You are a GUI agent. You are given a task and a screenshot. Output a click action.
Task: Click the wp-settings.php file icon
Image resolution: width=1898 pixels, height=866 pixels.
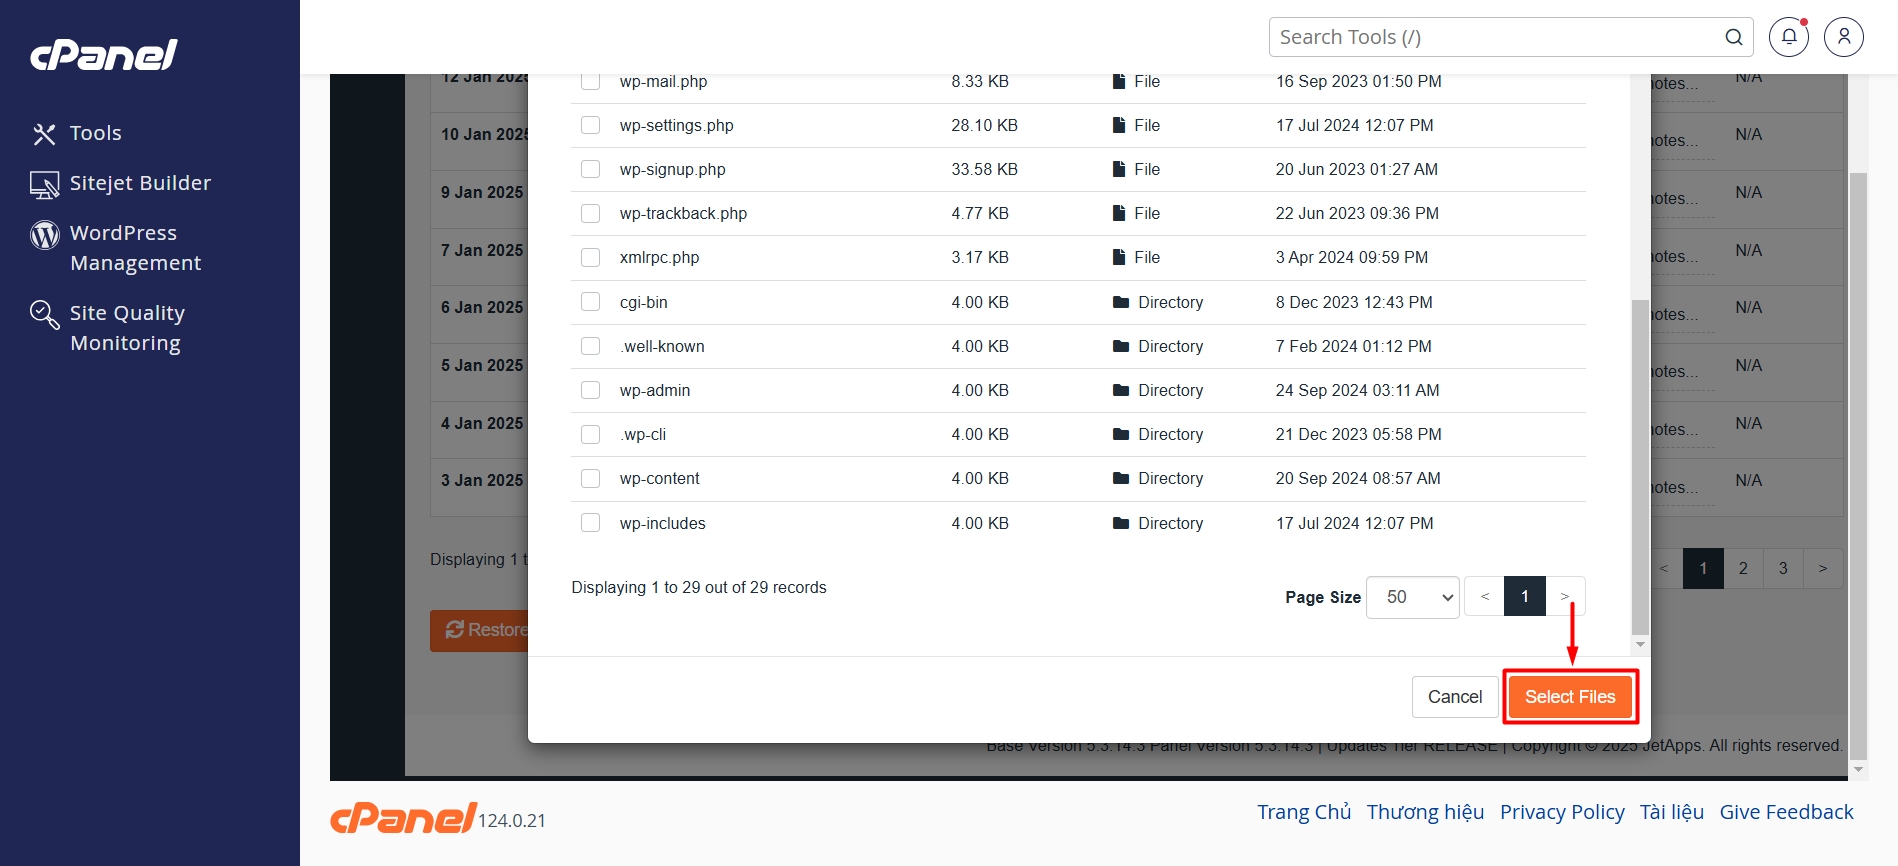click(x=1119, y=126)
